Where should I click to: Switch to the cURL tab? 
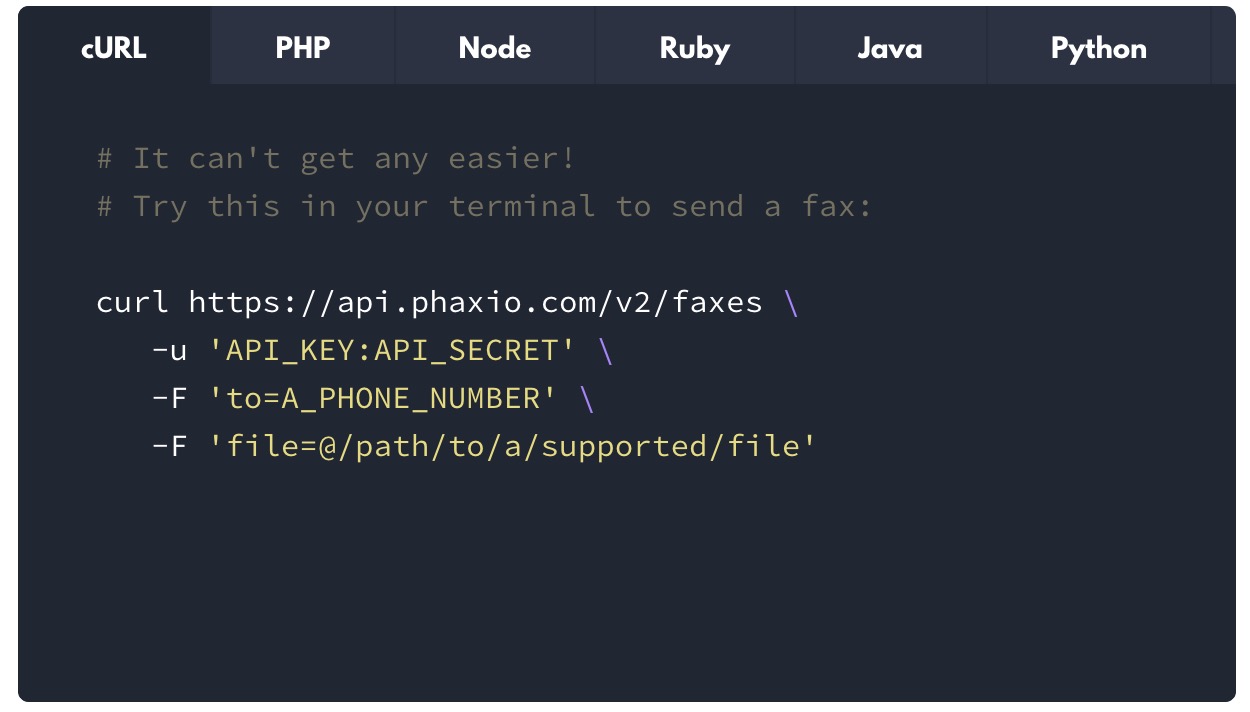(x=114, y=48)
